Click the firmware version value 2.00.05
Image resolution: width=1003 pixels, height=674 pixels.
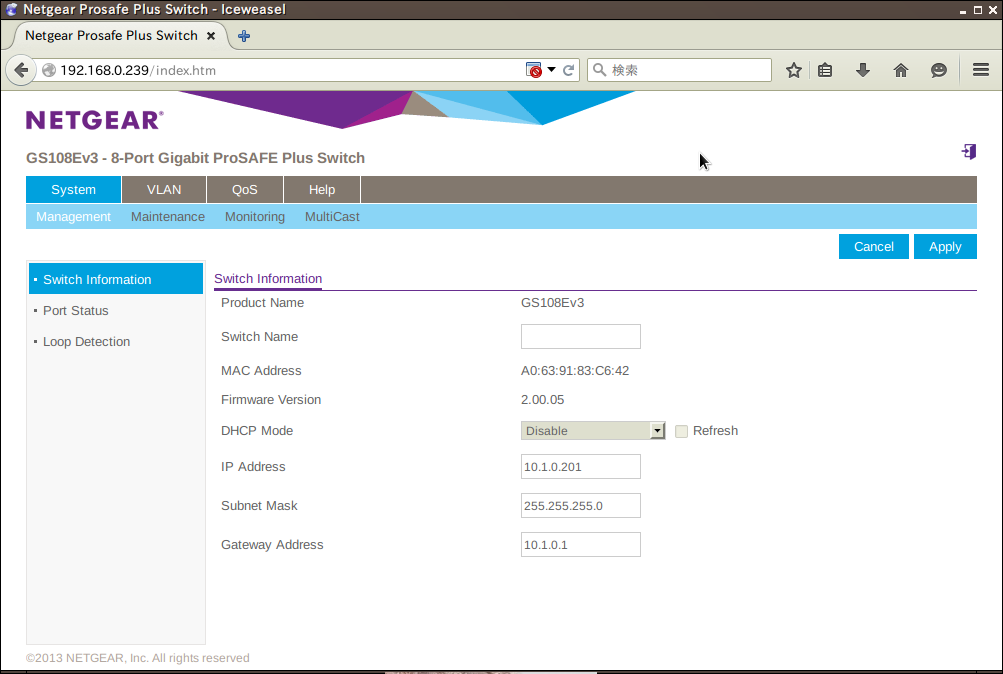(542, 400)
